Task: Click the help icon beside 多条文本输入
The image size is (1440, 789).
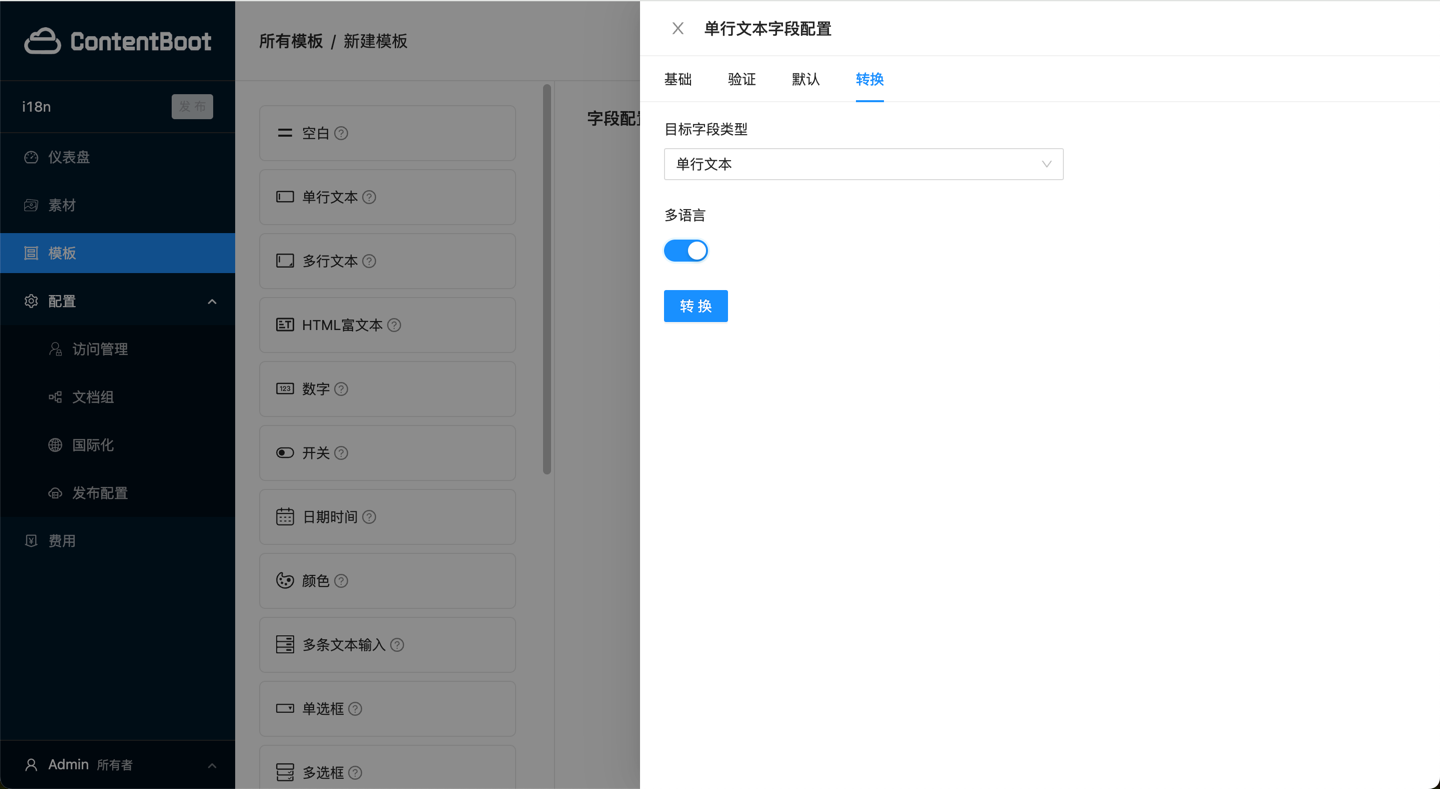Action: coord(397,645)
